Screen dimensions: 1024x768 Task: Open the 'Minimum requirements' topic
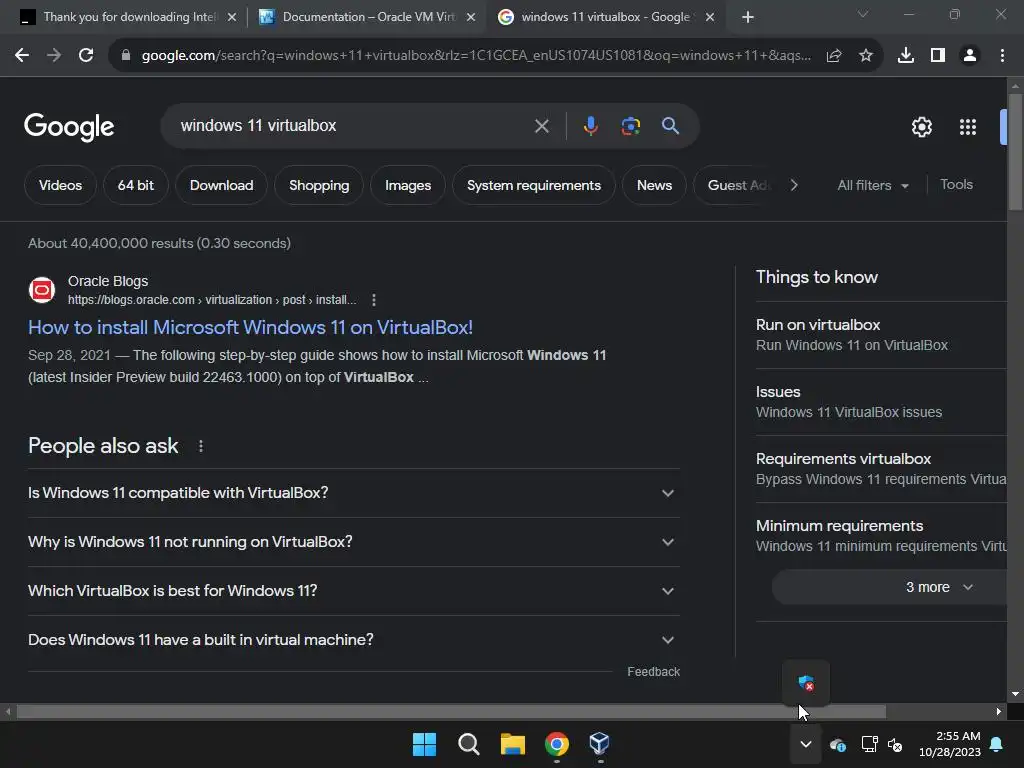(881, 536)
